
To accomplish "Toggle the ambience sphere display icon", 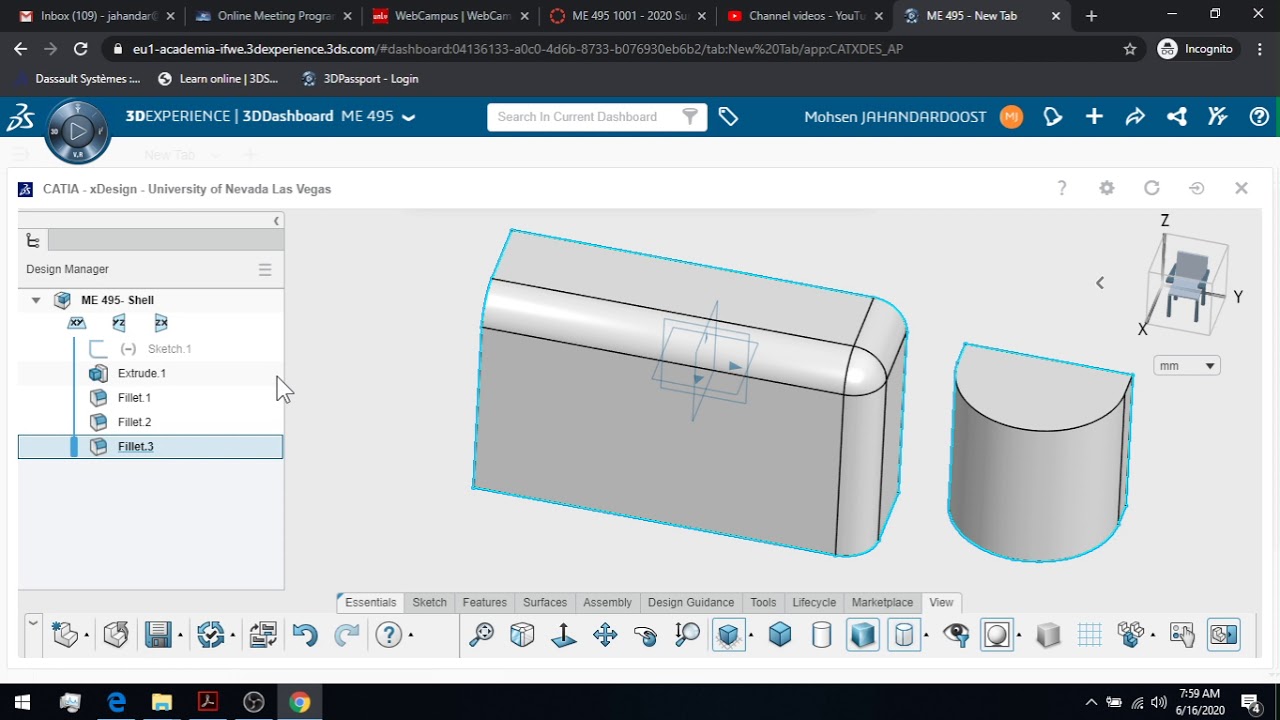I will [x=997, y=634].
